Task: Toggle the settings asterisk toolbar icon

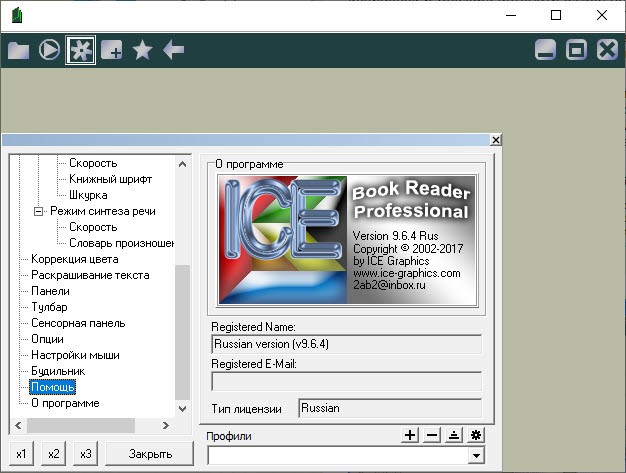Action: (x=81, y=50)
